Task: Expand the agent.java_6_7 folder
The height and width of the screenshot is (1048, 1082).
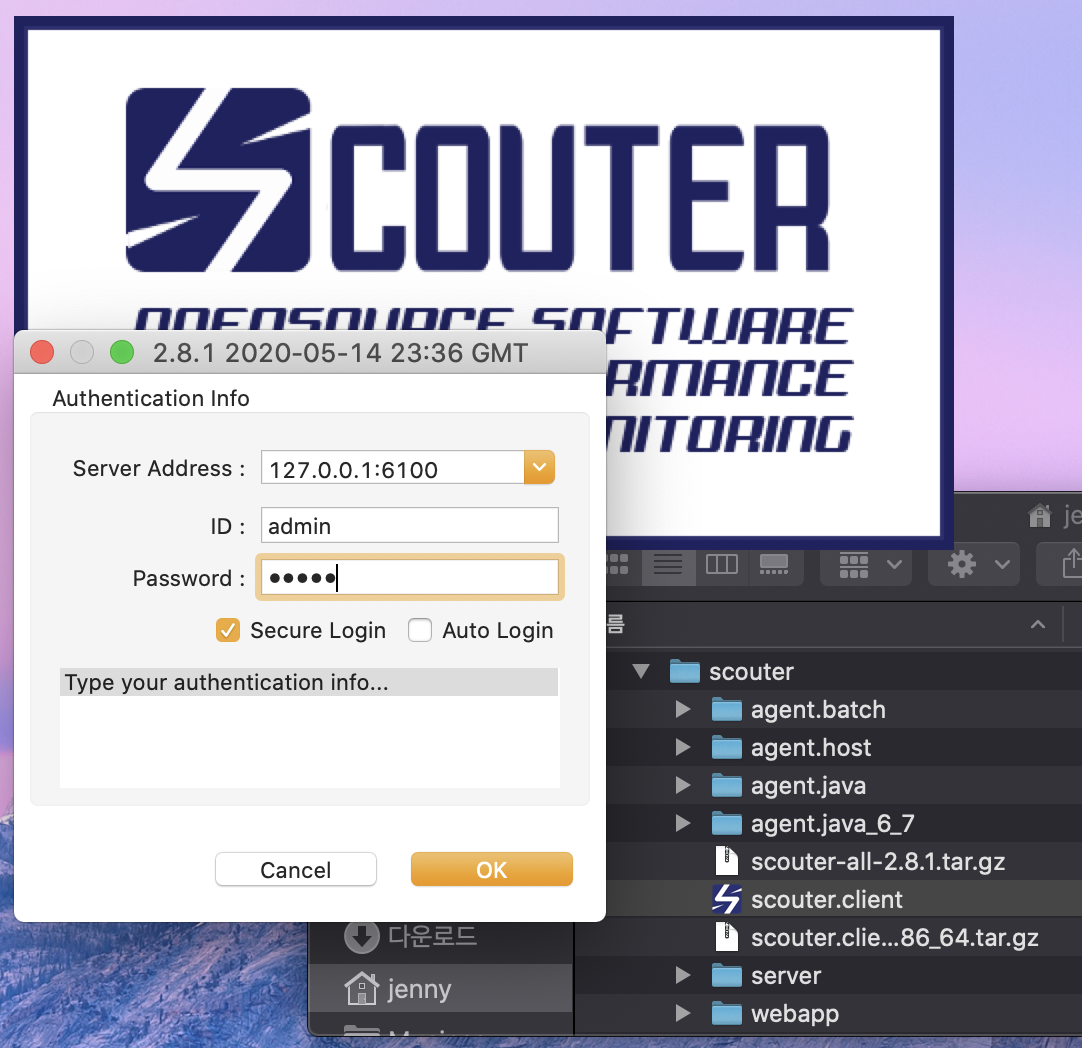Action: [682, 823]
